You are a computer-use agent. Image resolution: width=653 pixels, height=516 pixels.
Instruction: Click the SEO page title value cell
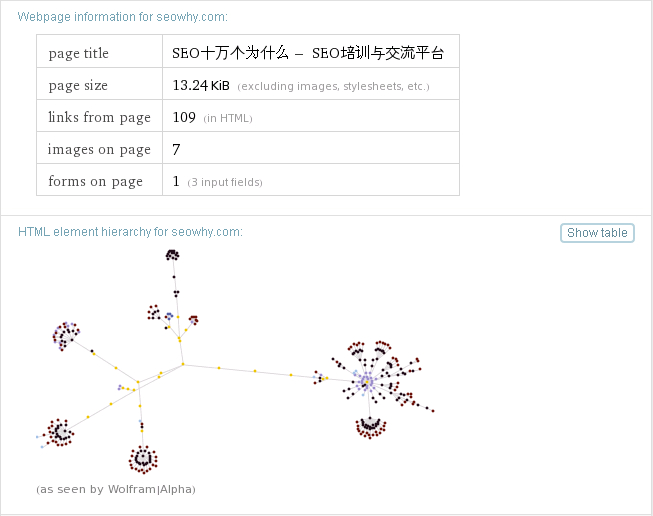pyautogui.click(x=308, y=53)
